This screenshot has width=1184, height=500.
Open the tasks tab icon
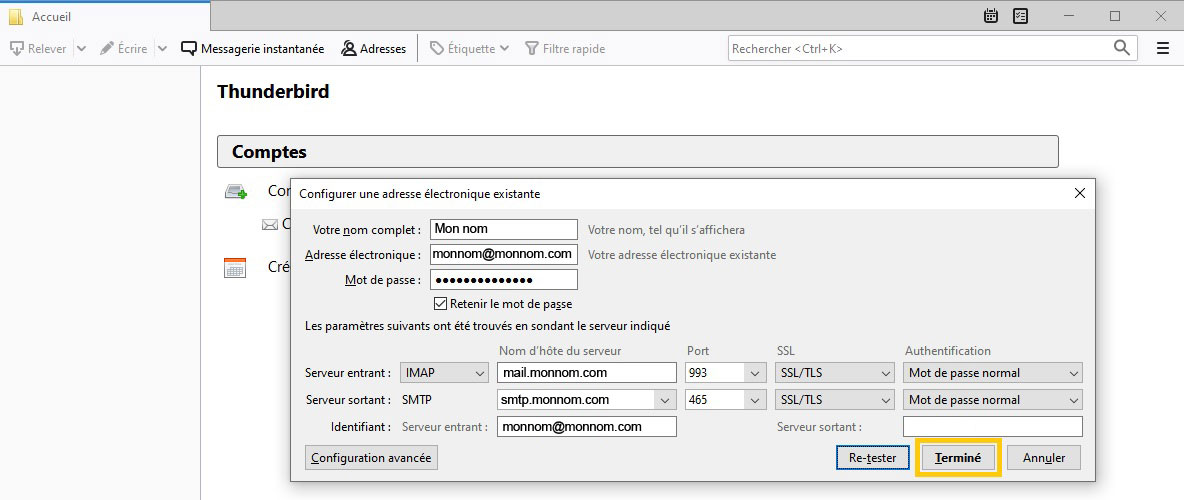coord(1020,15)
